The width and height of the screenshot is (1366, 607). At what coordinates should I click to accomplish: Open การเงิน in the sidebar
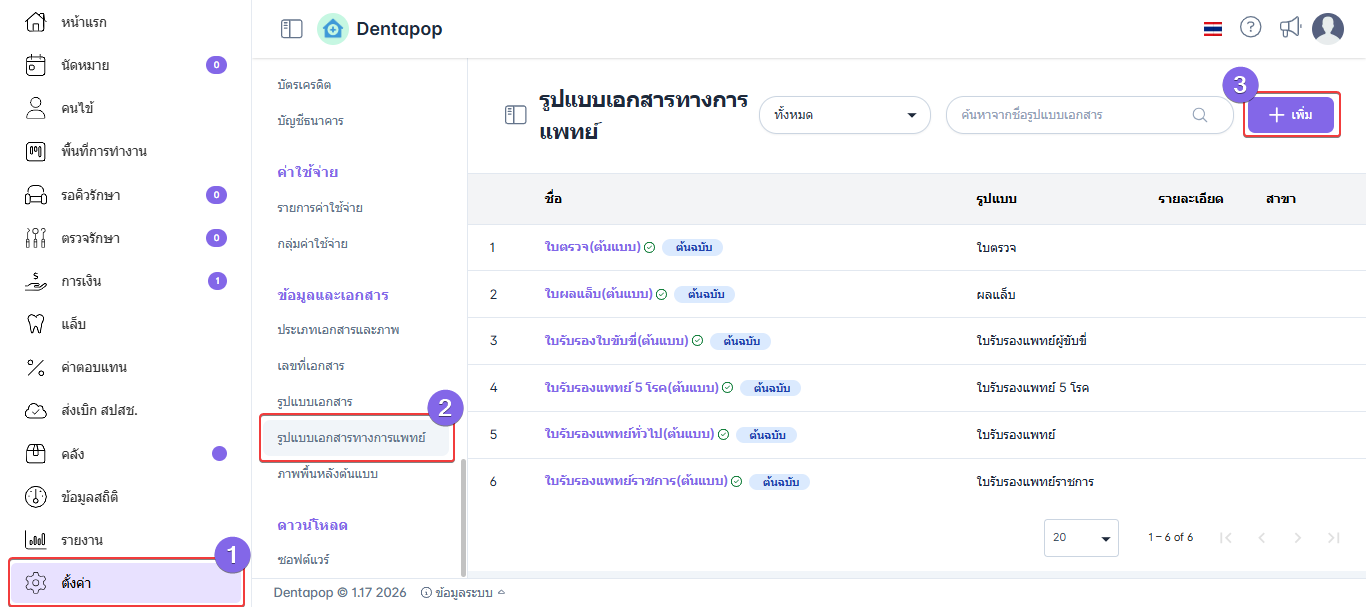pos(85,281)
